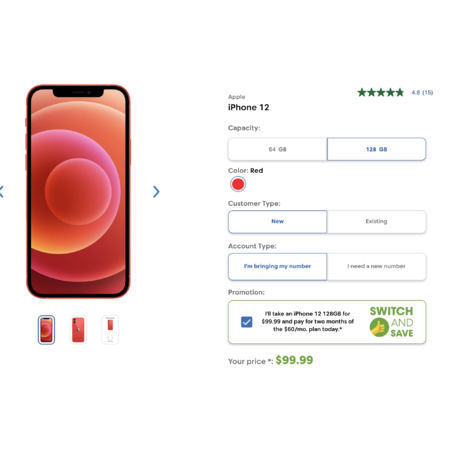Uncheck the iPhone 12 promotion checkbox
This screenshot has height=450, width=450.
pos(247,322)
